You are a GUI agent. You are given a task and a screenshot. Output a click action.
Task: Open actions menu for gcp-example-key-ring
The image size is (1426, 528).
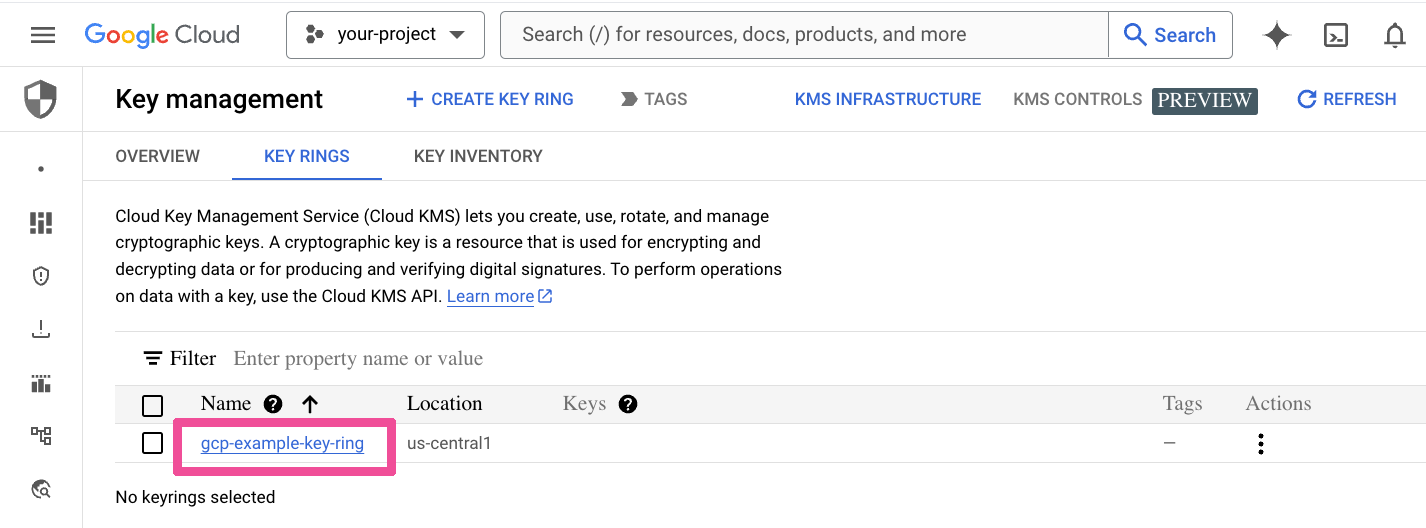[1261, 443]
